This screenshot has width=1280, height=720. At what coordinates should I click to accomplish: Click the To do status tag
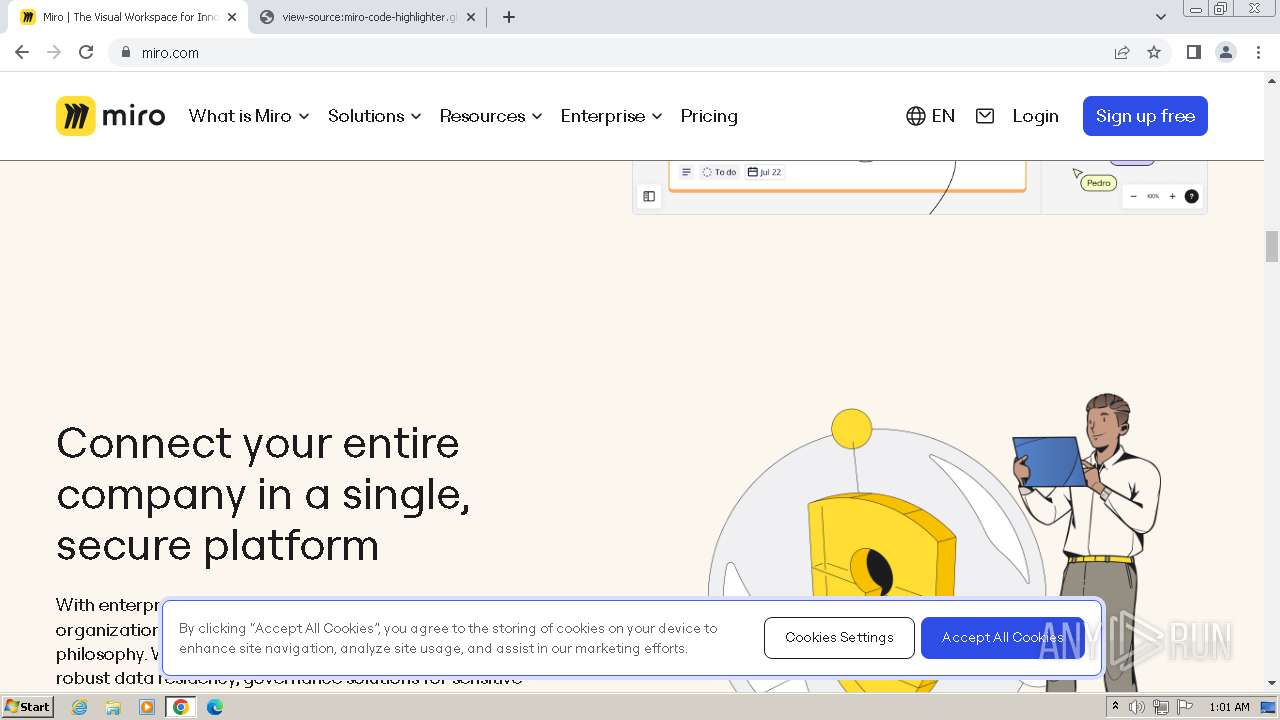719,172
